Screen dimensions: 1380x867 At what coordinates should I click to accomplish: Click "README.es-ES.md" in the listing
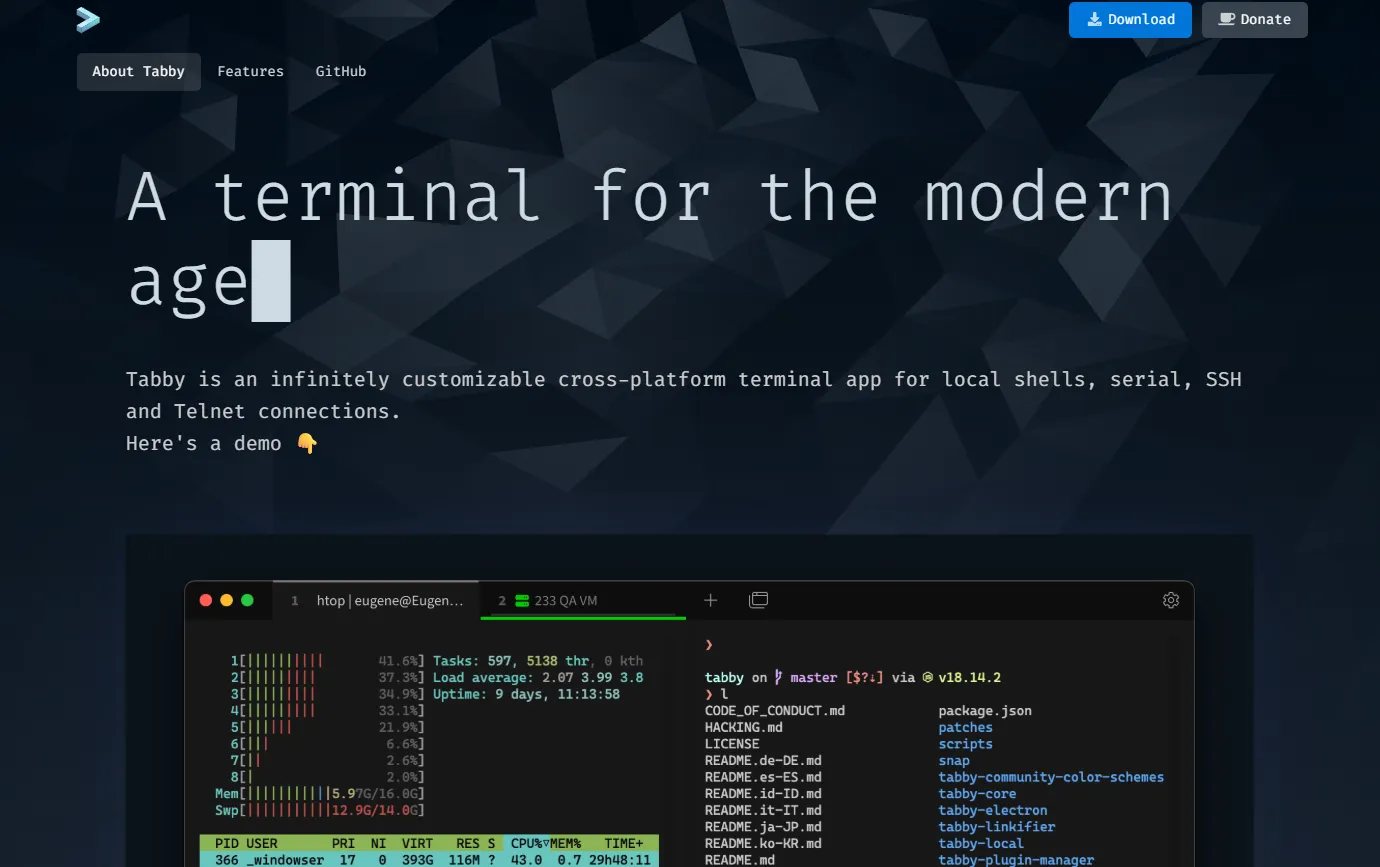coord(763,777)
